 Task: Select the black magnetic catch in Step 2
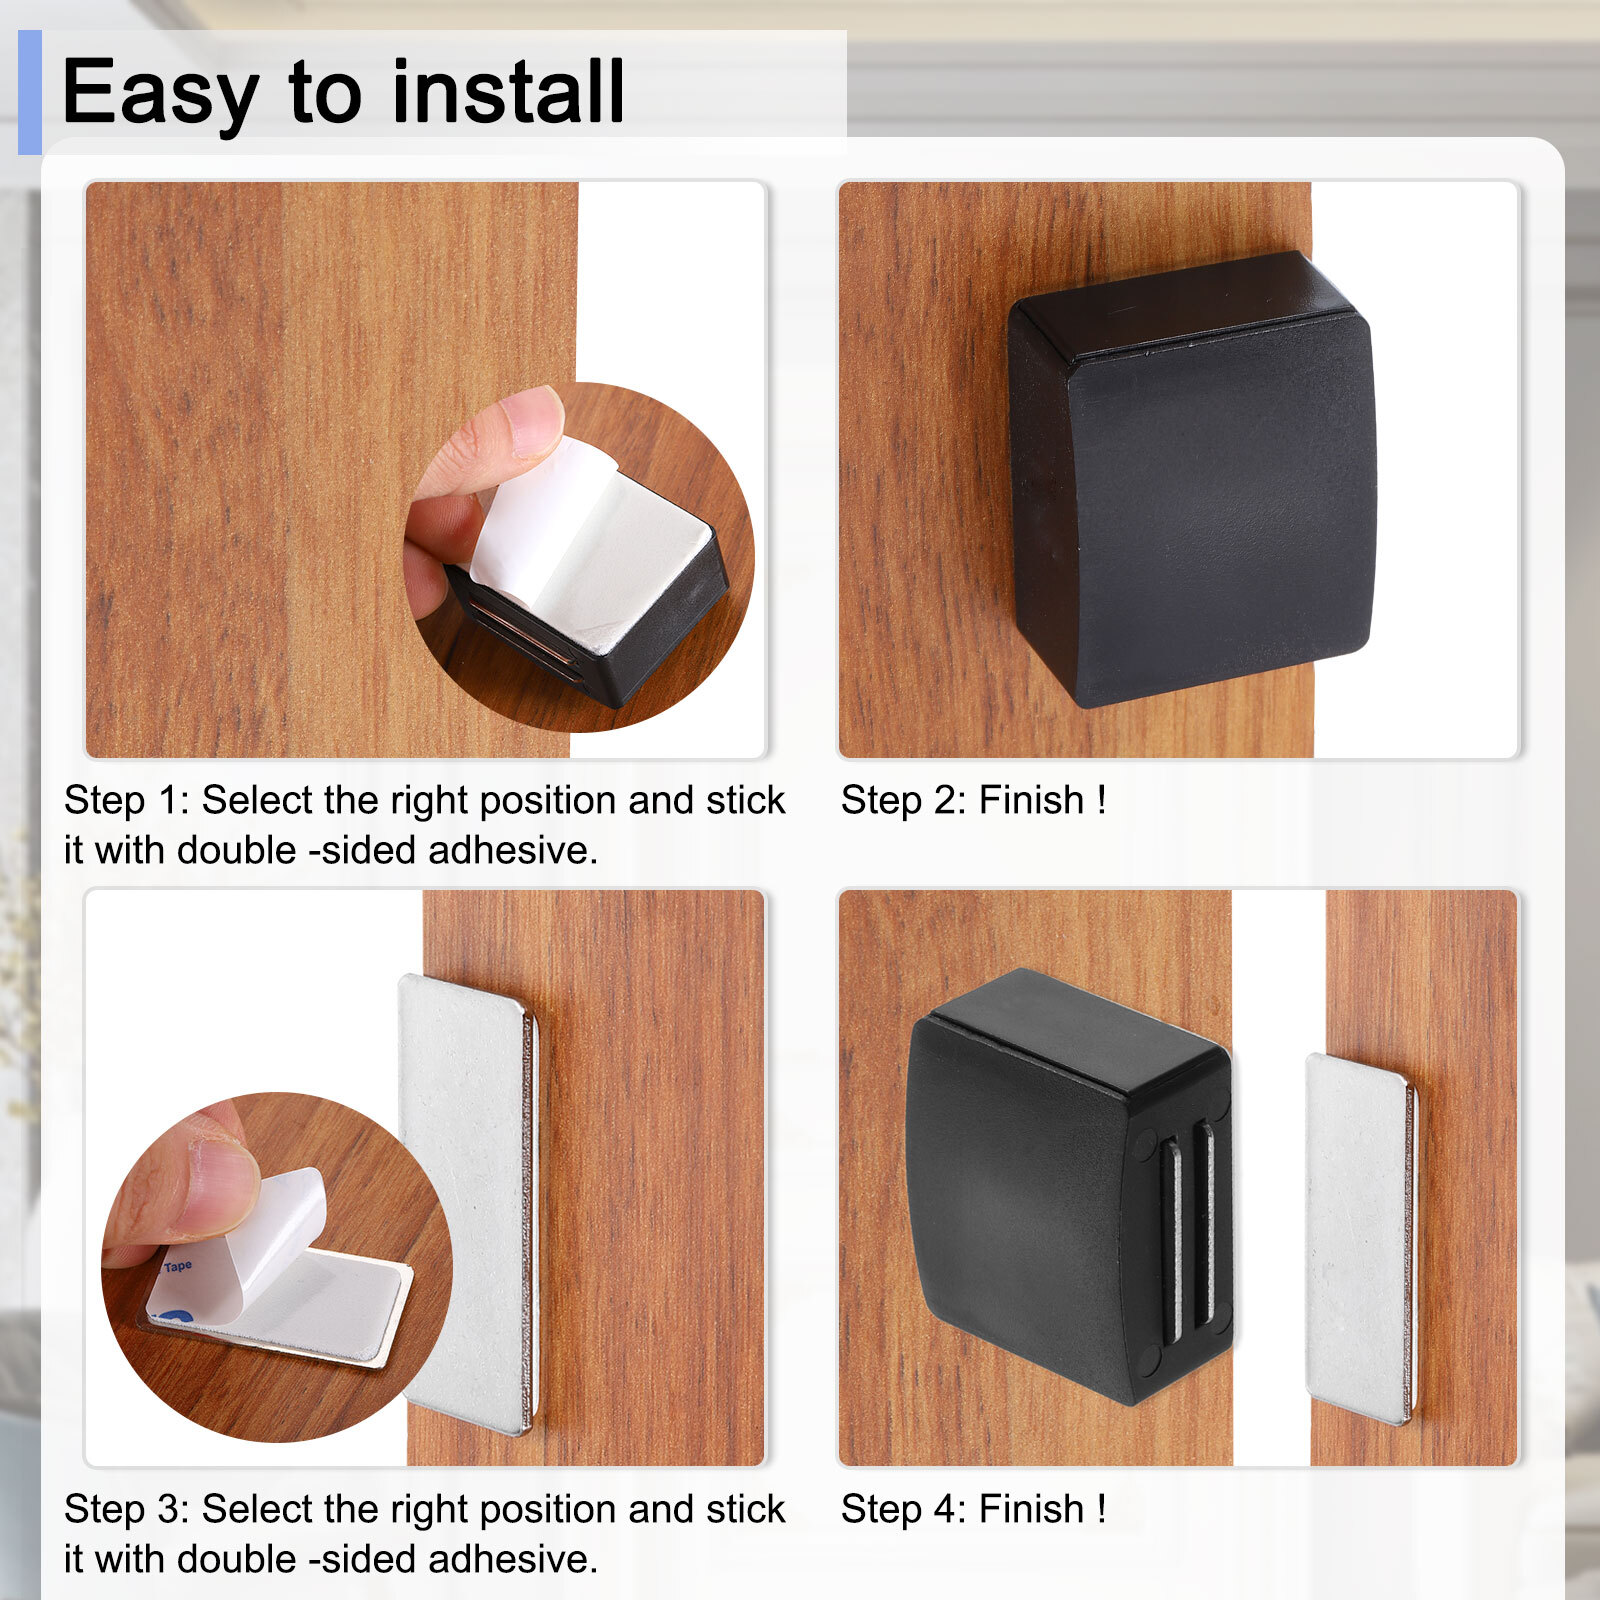pyautogui.click(x=1192, y=479)
